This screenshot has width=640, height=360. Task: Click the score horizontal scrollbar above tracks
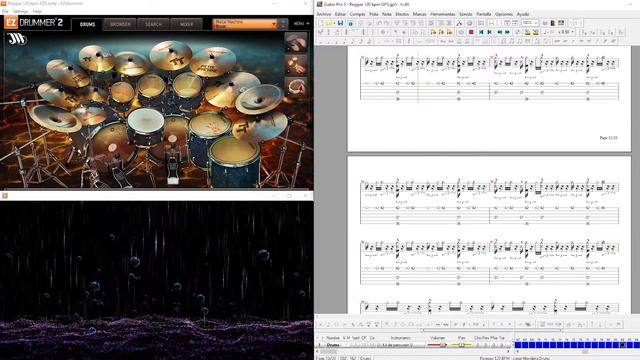491,330
